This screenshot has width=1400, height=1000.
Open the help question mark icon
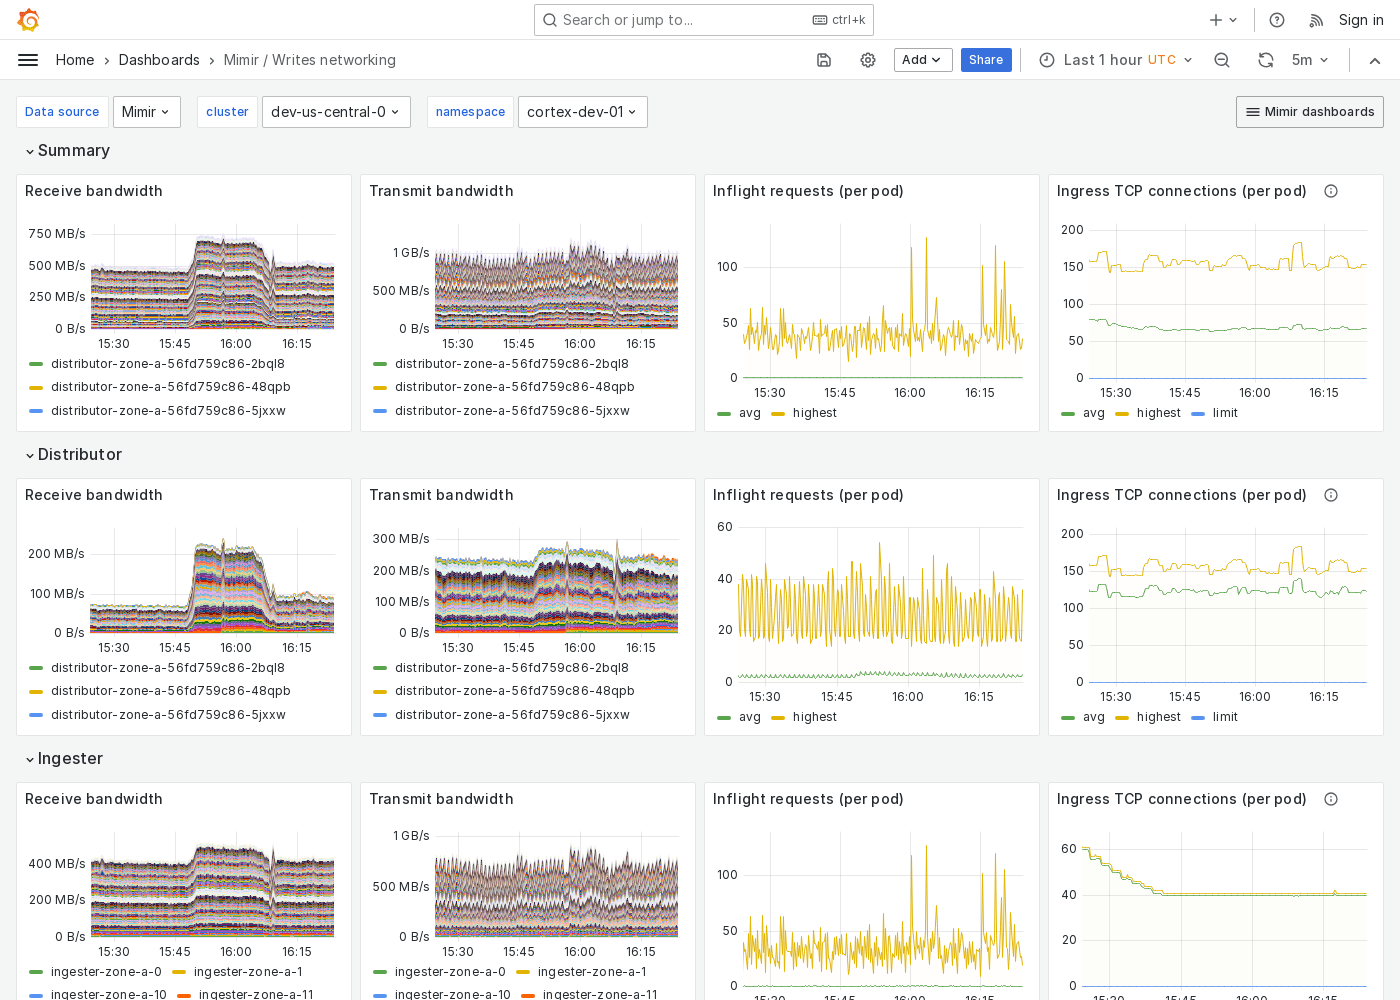(x=1276, y=19)
